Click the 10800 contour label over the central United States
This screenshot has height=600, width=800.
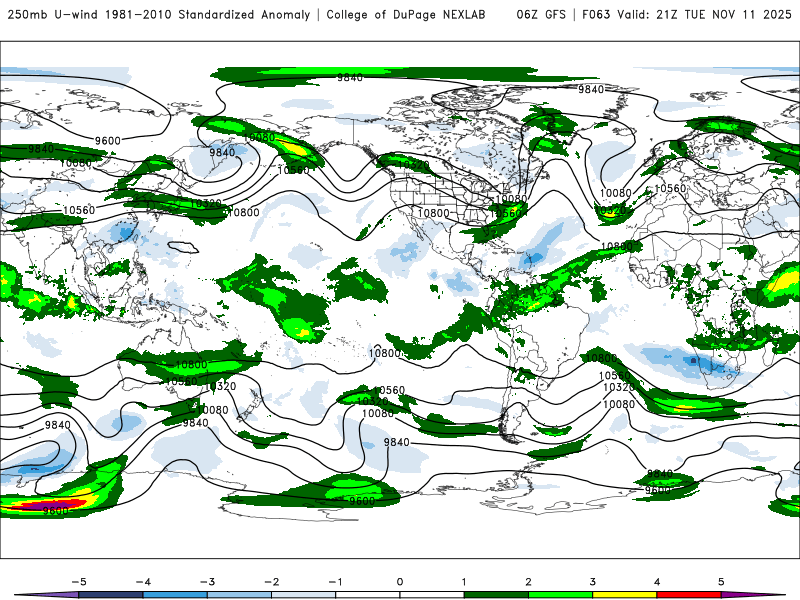point(433,213)
